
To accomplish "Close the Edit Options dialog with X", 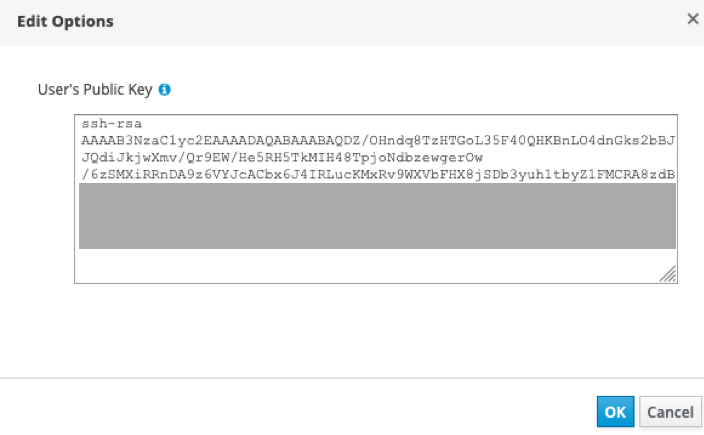I will [692, 19].
